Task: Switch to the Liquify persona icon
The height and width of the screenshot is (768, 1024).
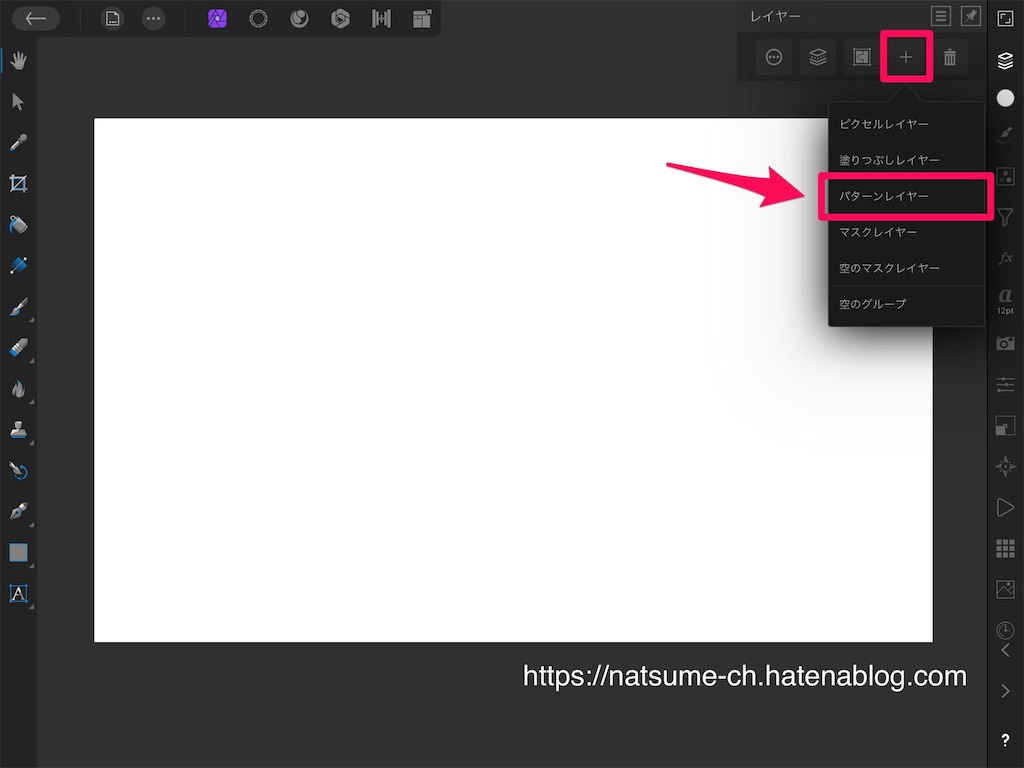Action: pos(299,18)
